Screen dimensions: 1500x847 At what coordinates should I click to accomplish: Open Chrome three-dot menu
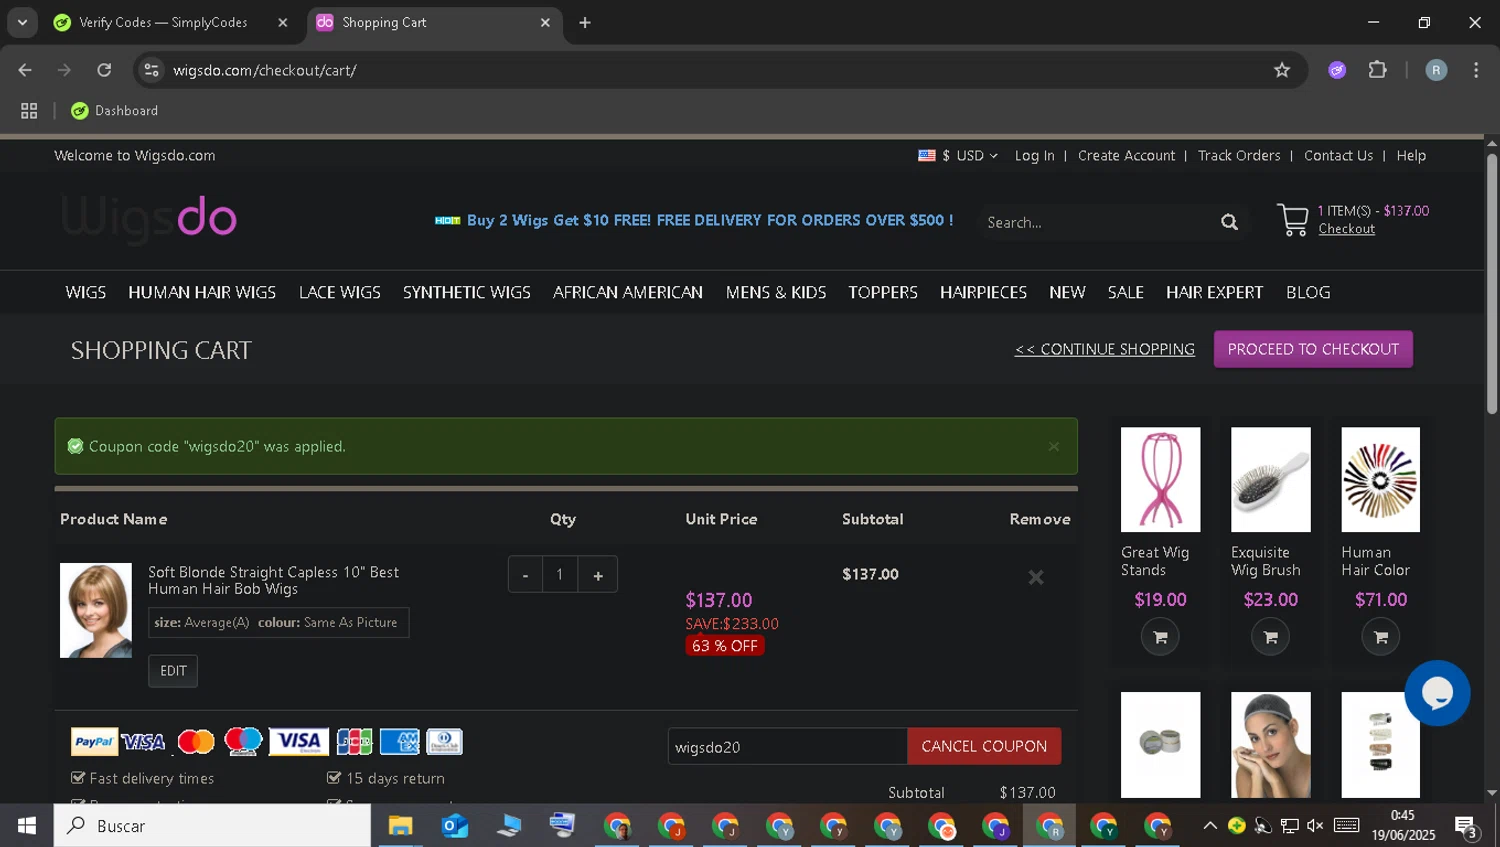(1476, 70)
